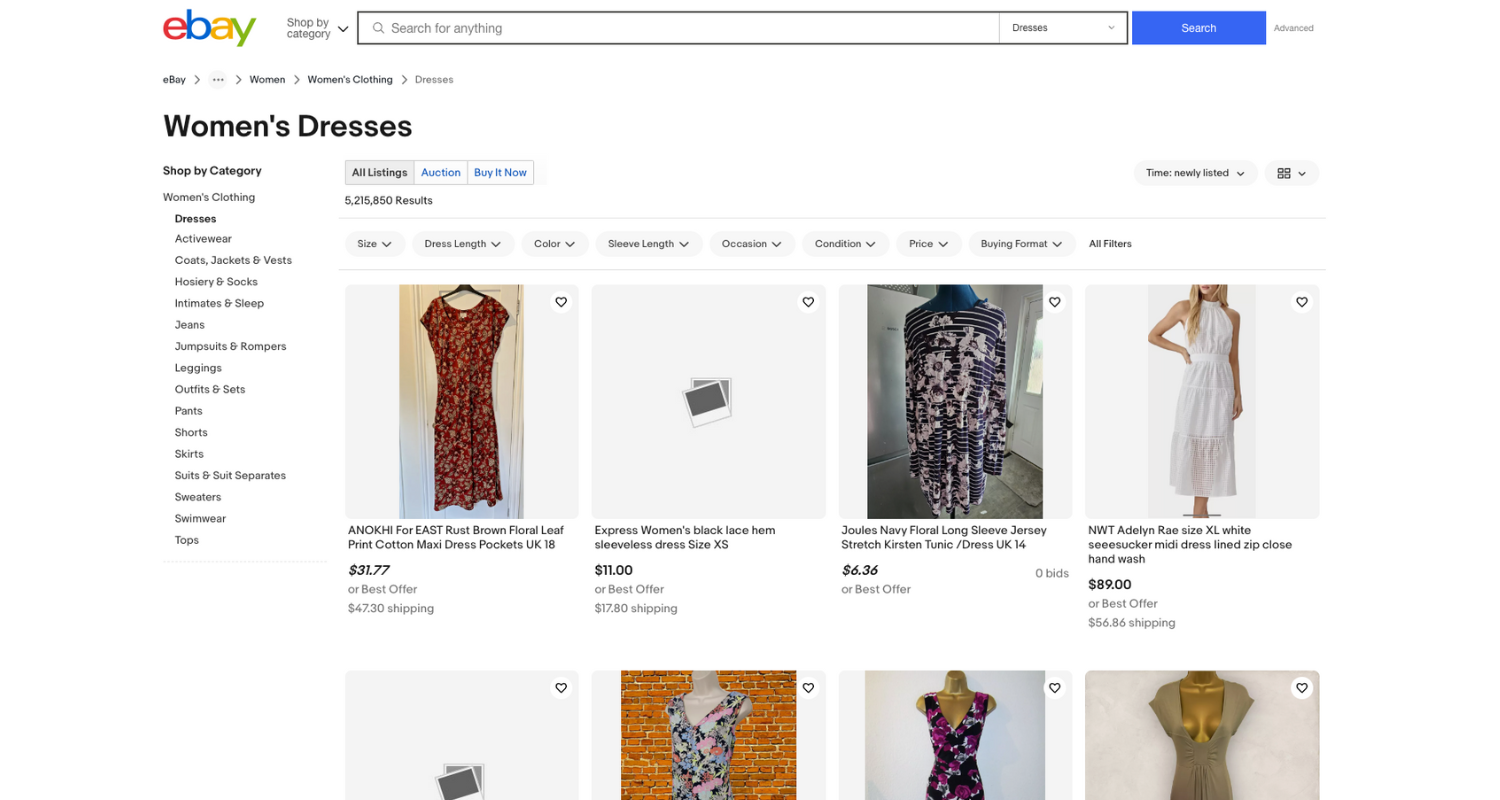
Task: Expand the Buying Format filter
Action: pos(1022,244)
